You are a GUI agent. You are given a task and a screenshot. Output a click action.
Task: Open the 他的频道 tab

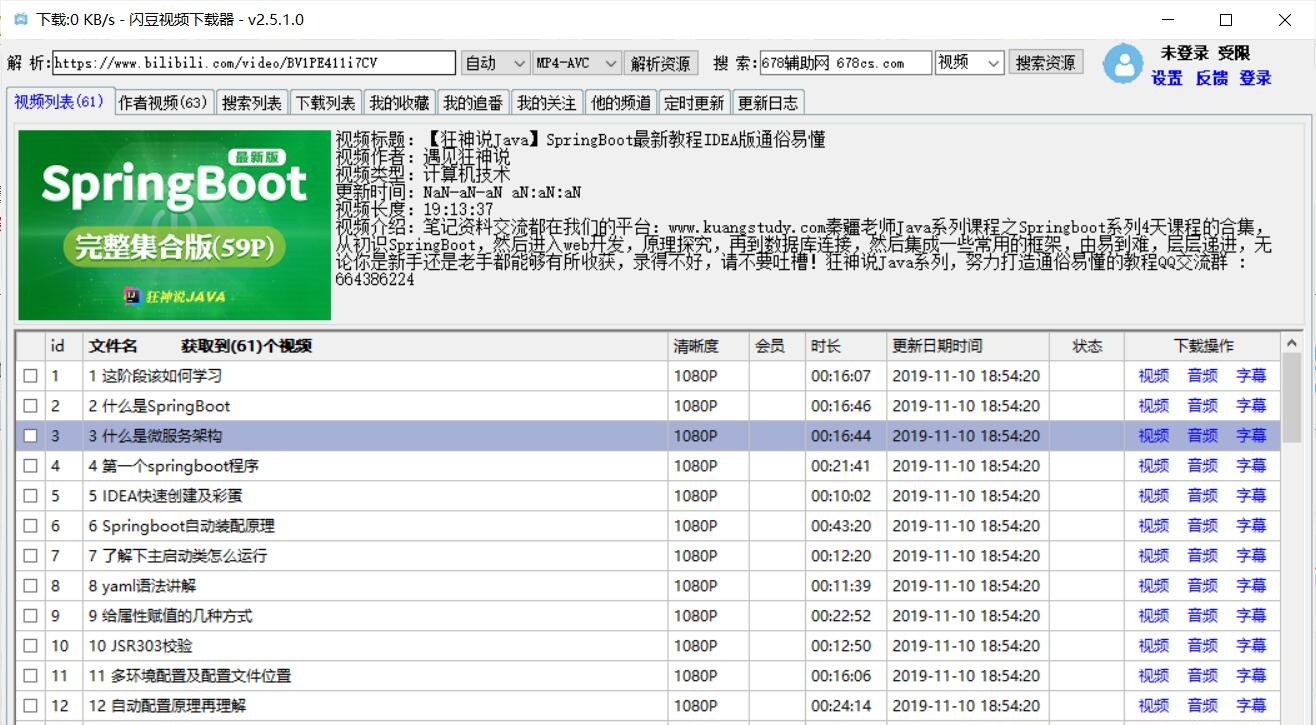(621, 102)
